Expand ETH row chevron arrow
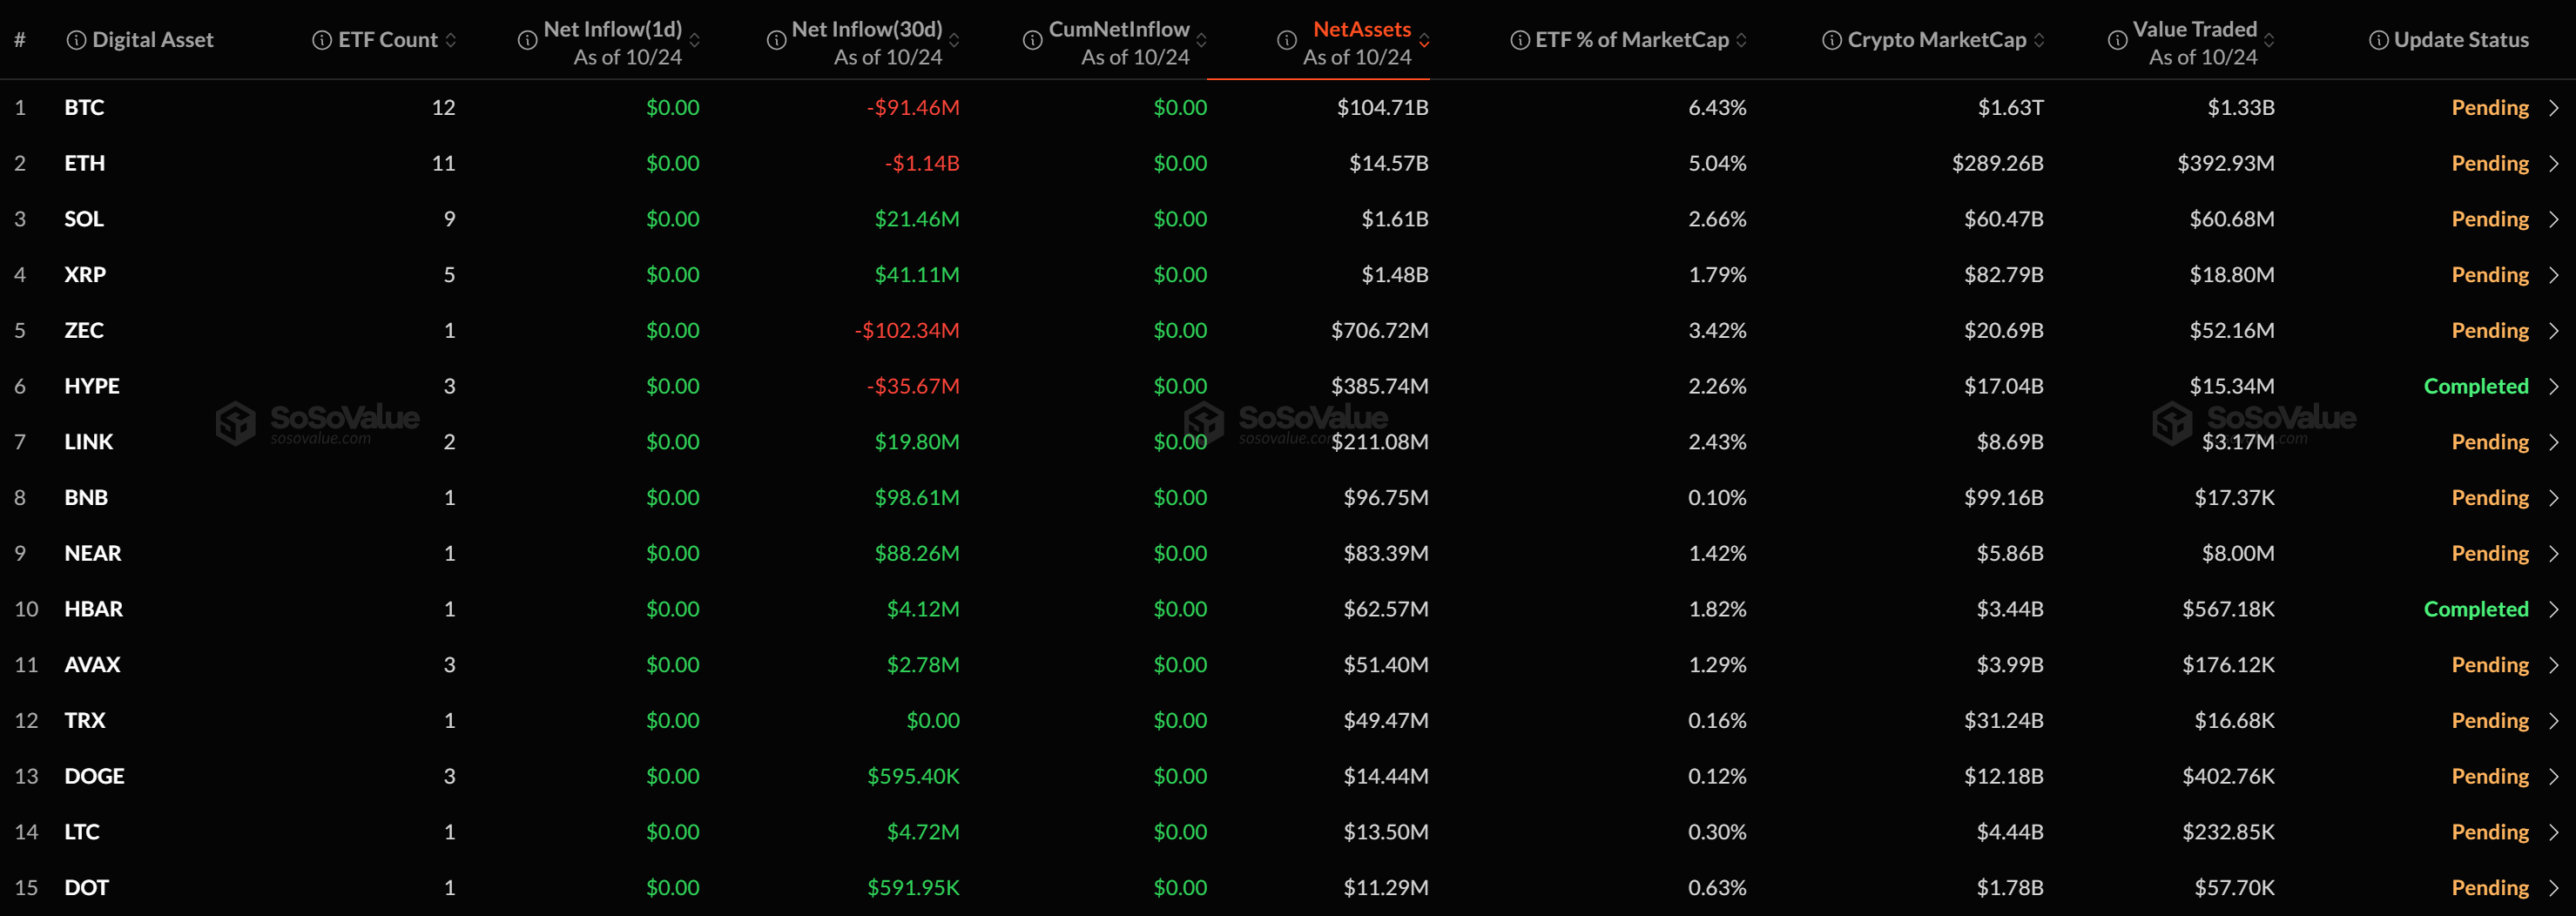This screenshot has height=916, width=2576. click(2554, 164)
